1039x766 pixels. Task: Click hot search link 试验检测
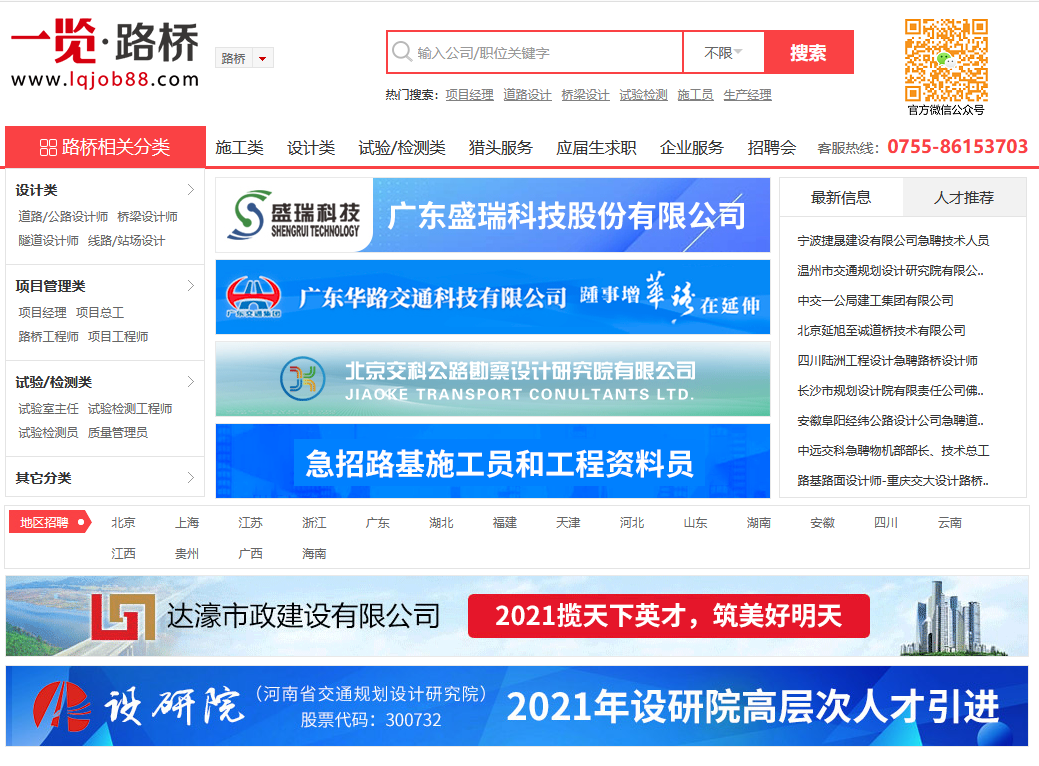tap(643, 95)
